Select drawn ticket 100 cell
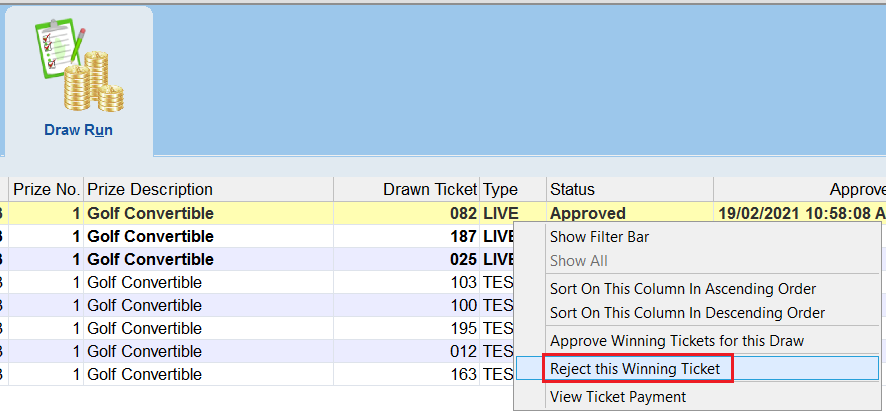The image size is (886, 415). [x=407, y=305]
